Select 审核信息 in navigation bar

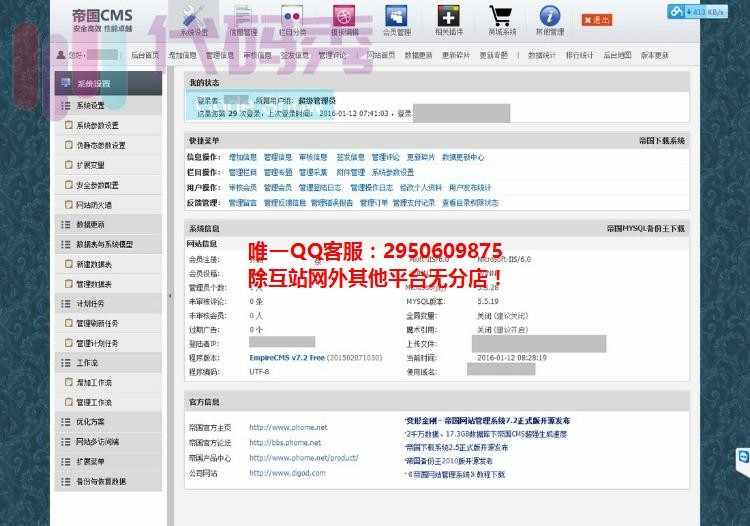pyautogui.click(x=257, y=55)
